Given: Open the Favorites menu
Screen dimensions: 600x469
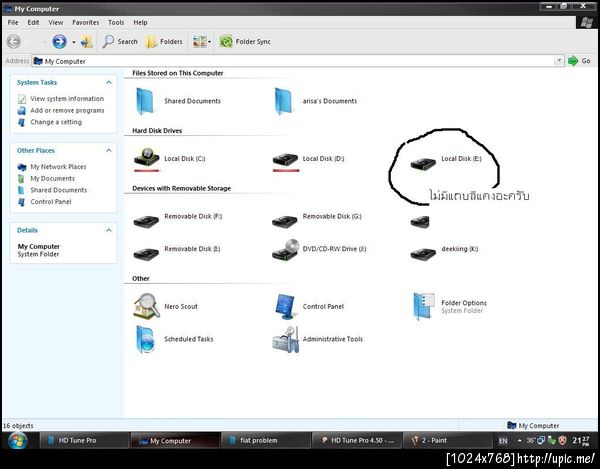Looking at the screenshot, I should [x=86, y=23].
